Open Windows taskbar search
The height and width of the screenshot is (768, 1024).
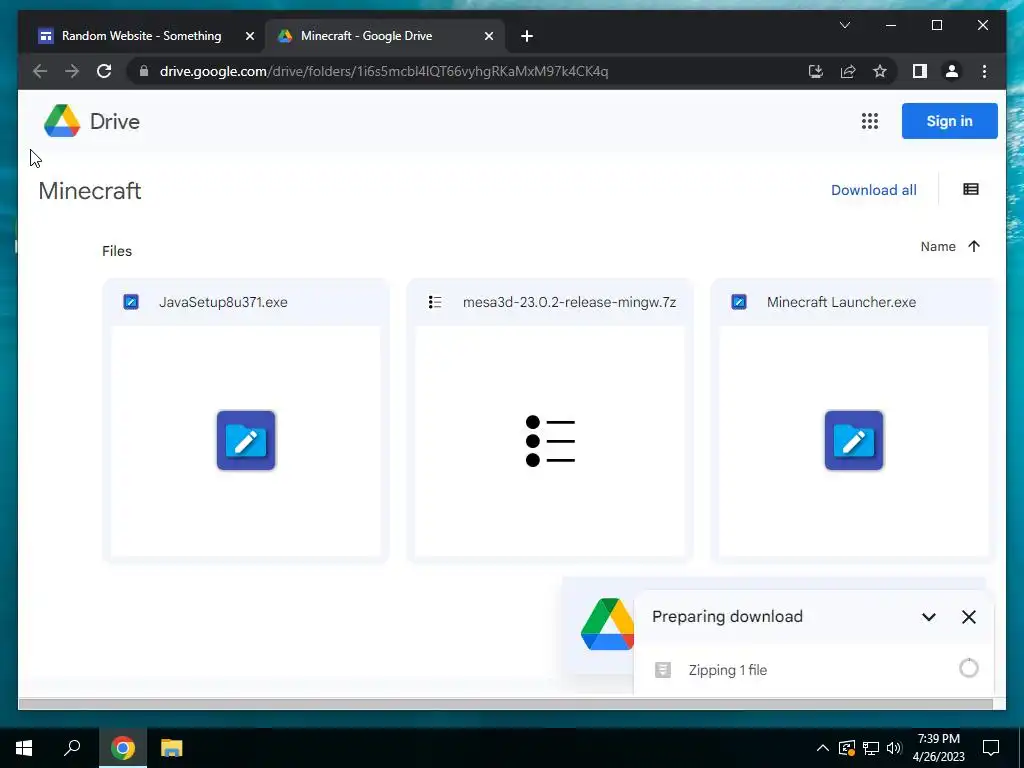(72, 748)
